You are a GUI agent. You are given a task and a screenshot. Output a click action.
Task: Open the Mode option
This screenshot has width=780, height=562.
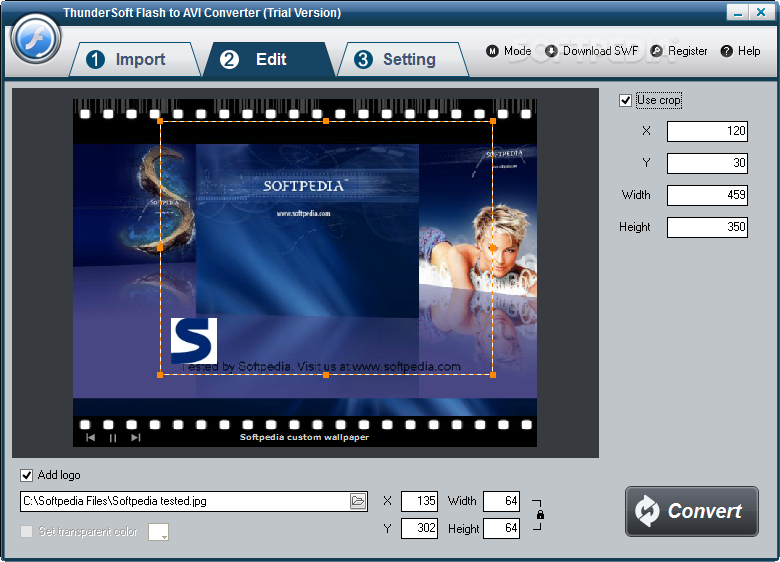tap(508, 51)
